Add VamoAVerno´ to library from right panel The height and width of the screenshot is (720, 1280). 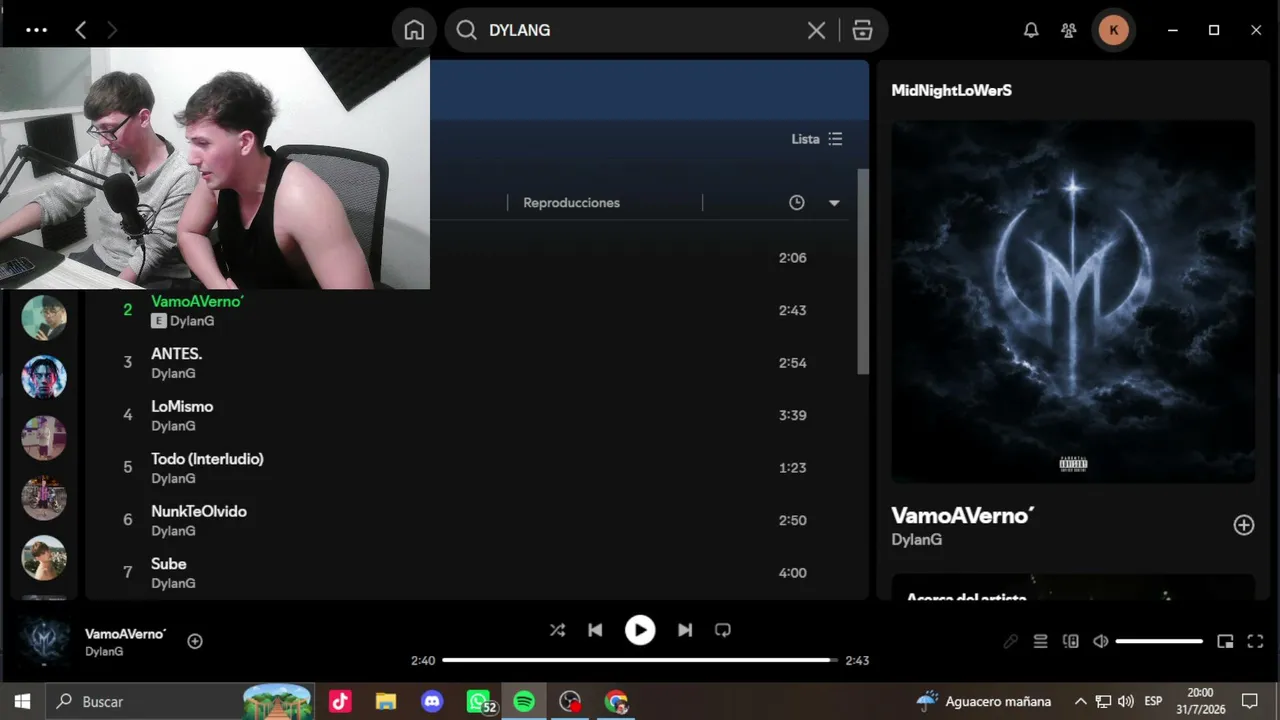click(1243, 525)
